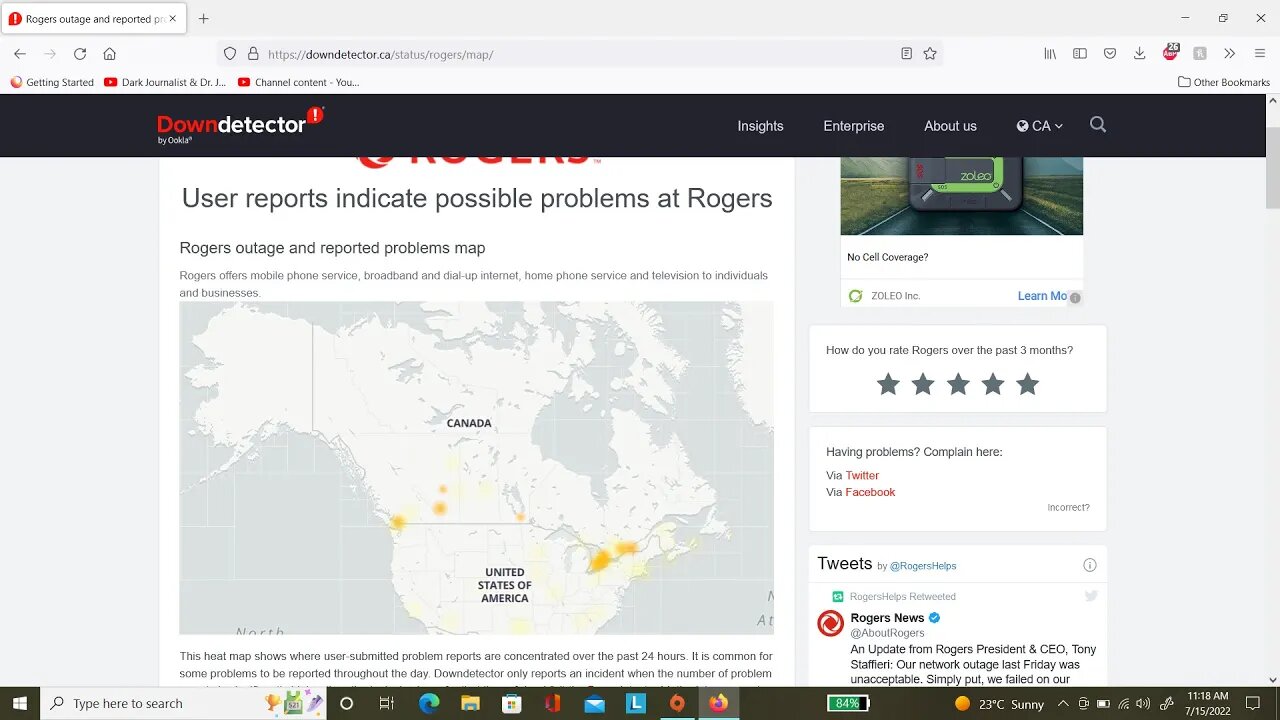1280x720 pixels.
Task: Open @RogersHelps Twitter handle link
Action: 923,566
